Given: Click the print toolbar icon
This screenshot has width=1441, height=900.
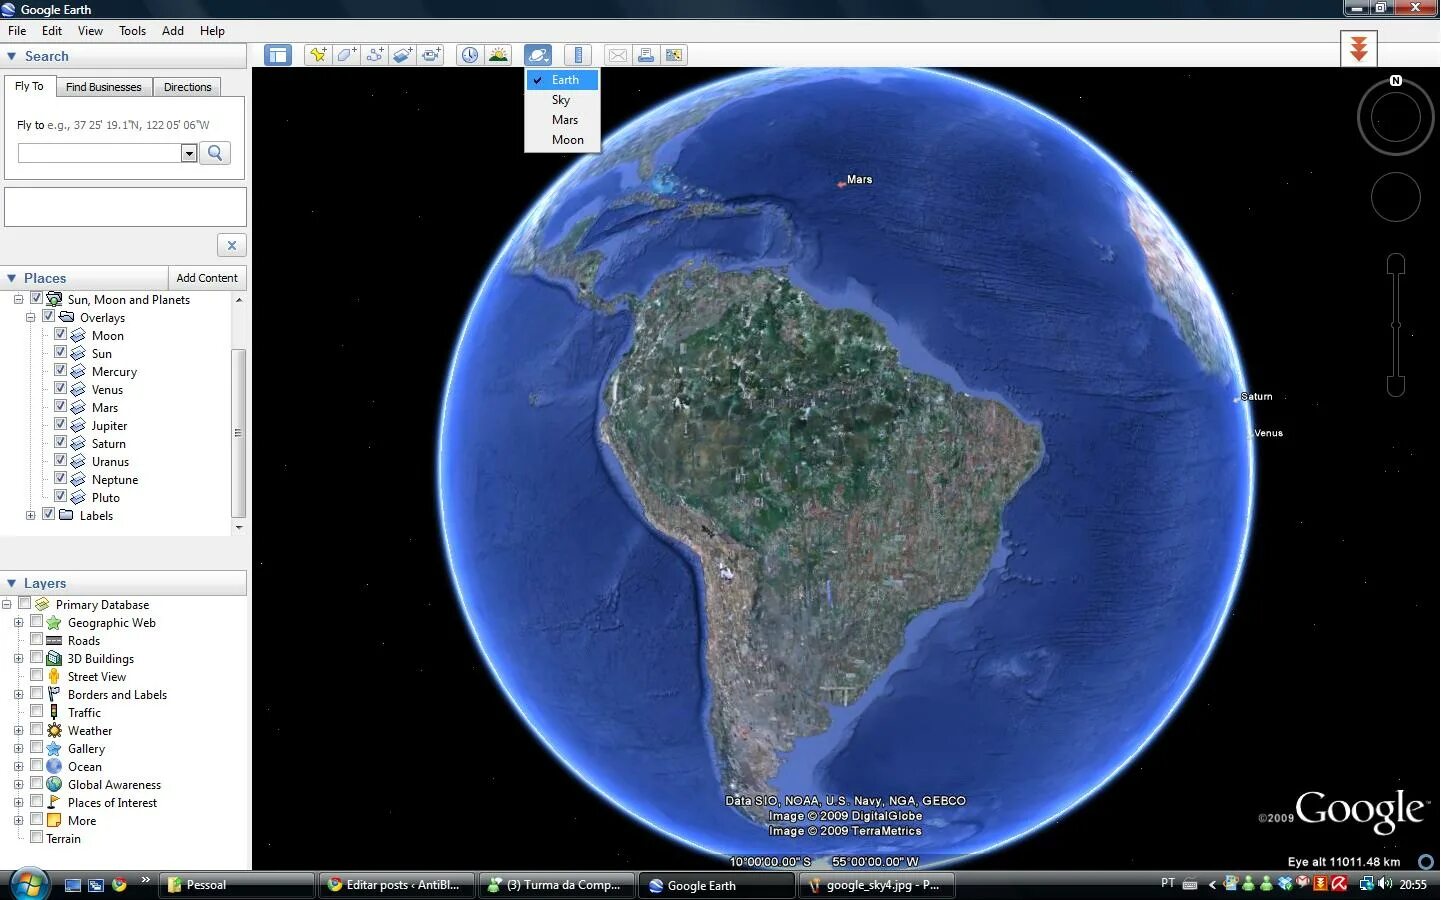Looking at the screenshot, I should click(646, 55).
